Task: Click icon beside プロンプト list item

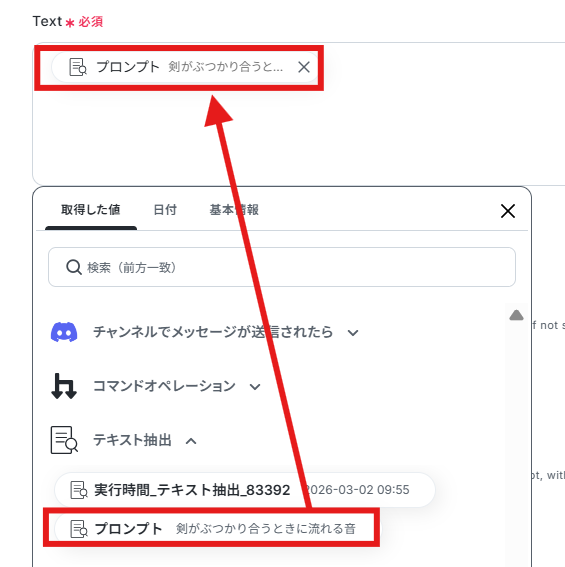Action: [x=78, y=529]
